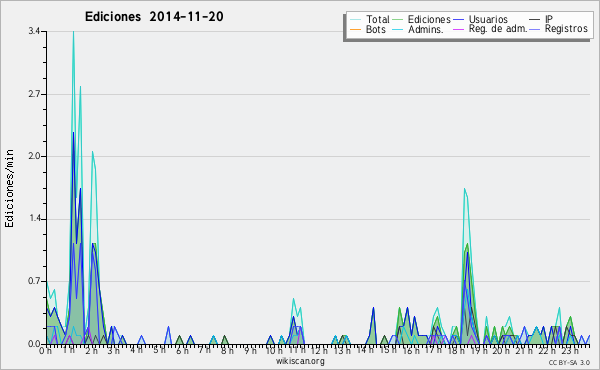Click the x-axis label '11 h'

(297, 350)
